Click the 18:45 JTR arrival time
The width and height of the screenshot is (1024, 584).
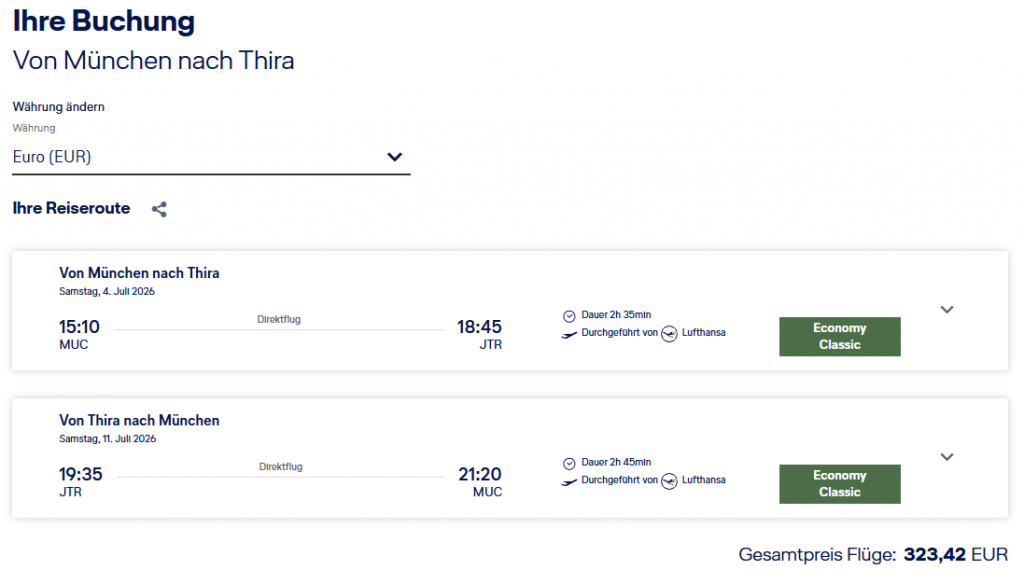479,327
